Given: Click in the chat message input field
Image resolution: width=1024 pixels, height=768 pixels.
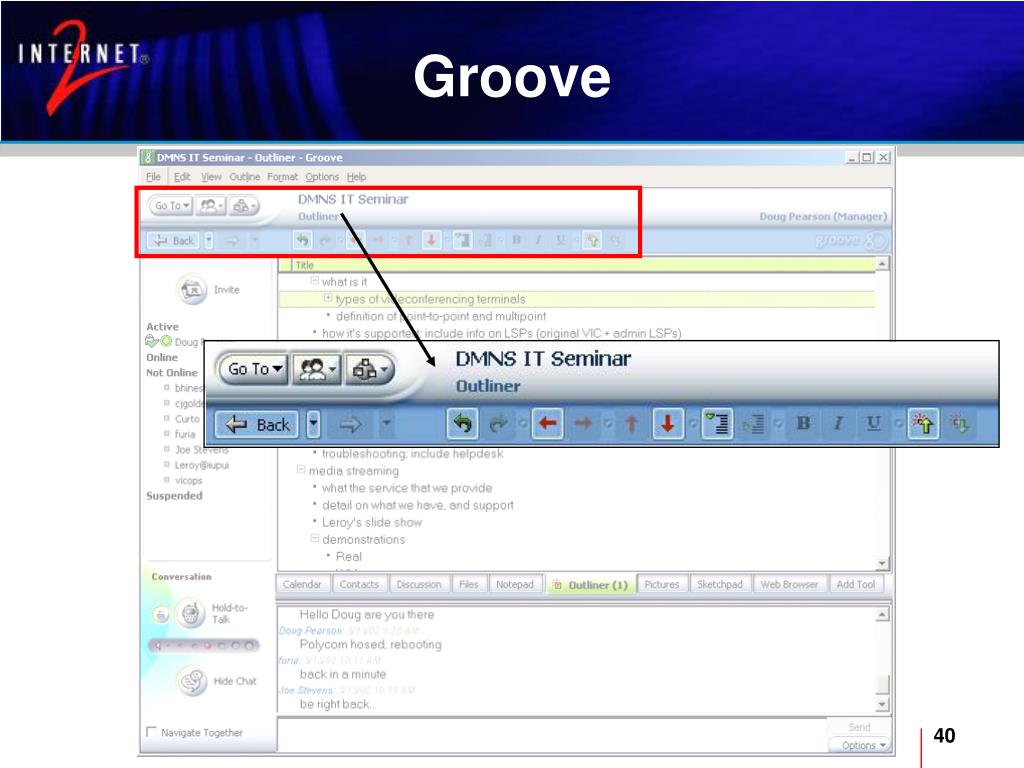Looking at the screenshot, I should click(552, 735).
